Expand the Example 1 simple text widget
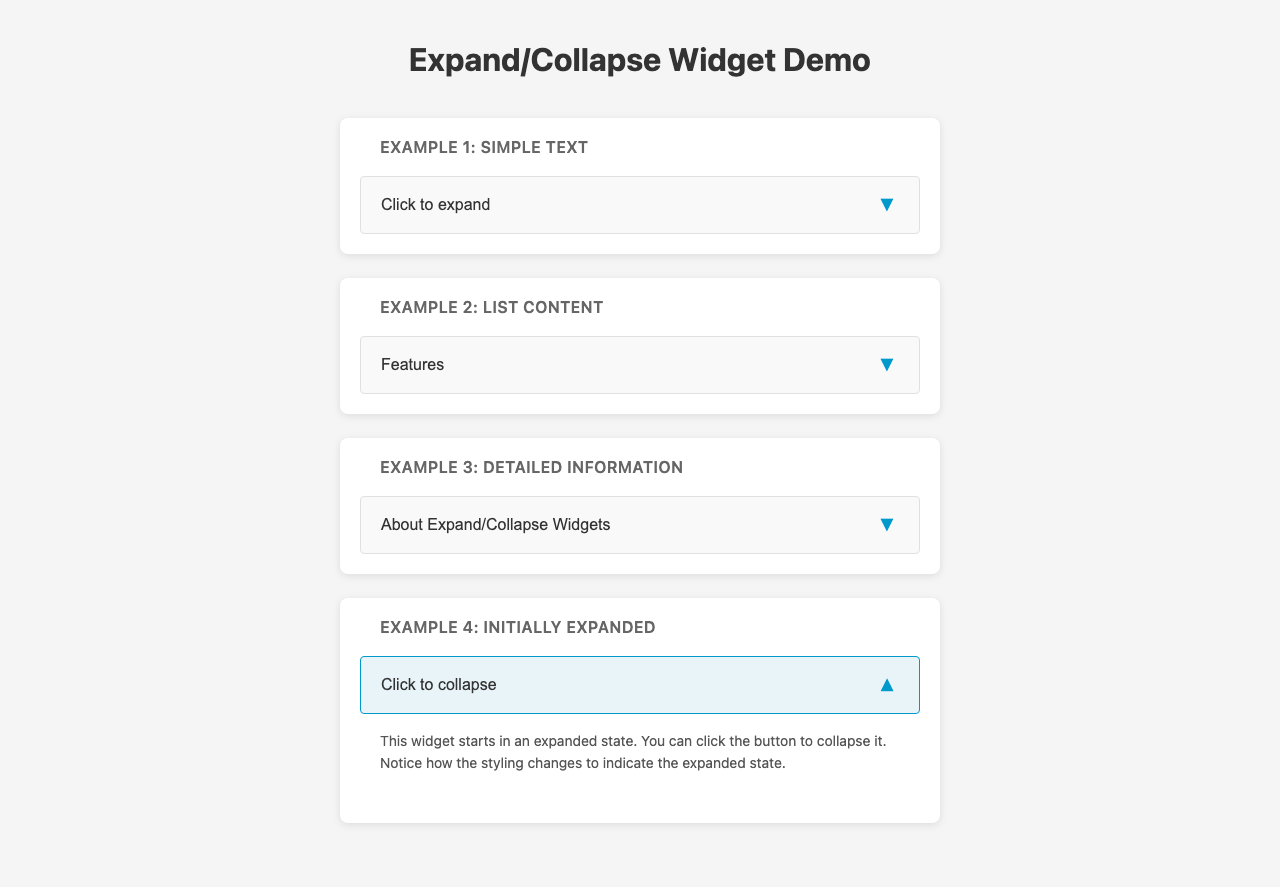Viewport: 1280px width, 887px height. (639, 205)
